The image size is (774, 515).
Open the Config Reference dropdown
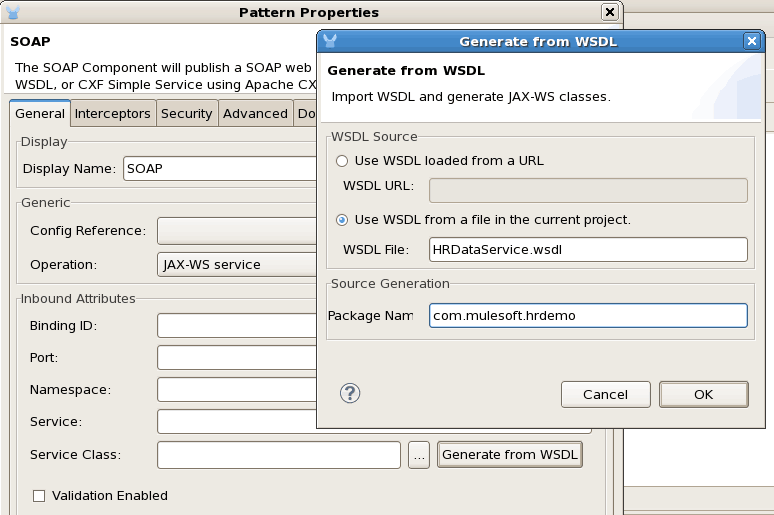[237, 231]
